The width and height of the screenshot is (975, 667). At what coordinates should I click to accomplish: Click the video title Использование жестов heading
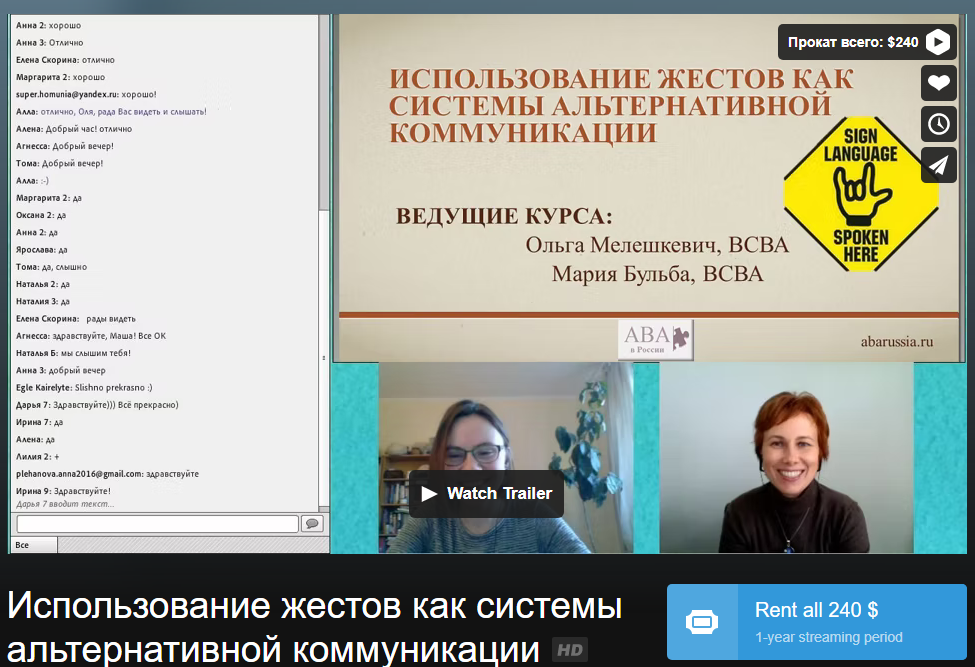[x=314, y=627]
